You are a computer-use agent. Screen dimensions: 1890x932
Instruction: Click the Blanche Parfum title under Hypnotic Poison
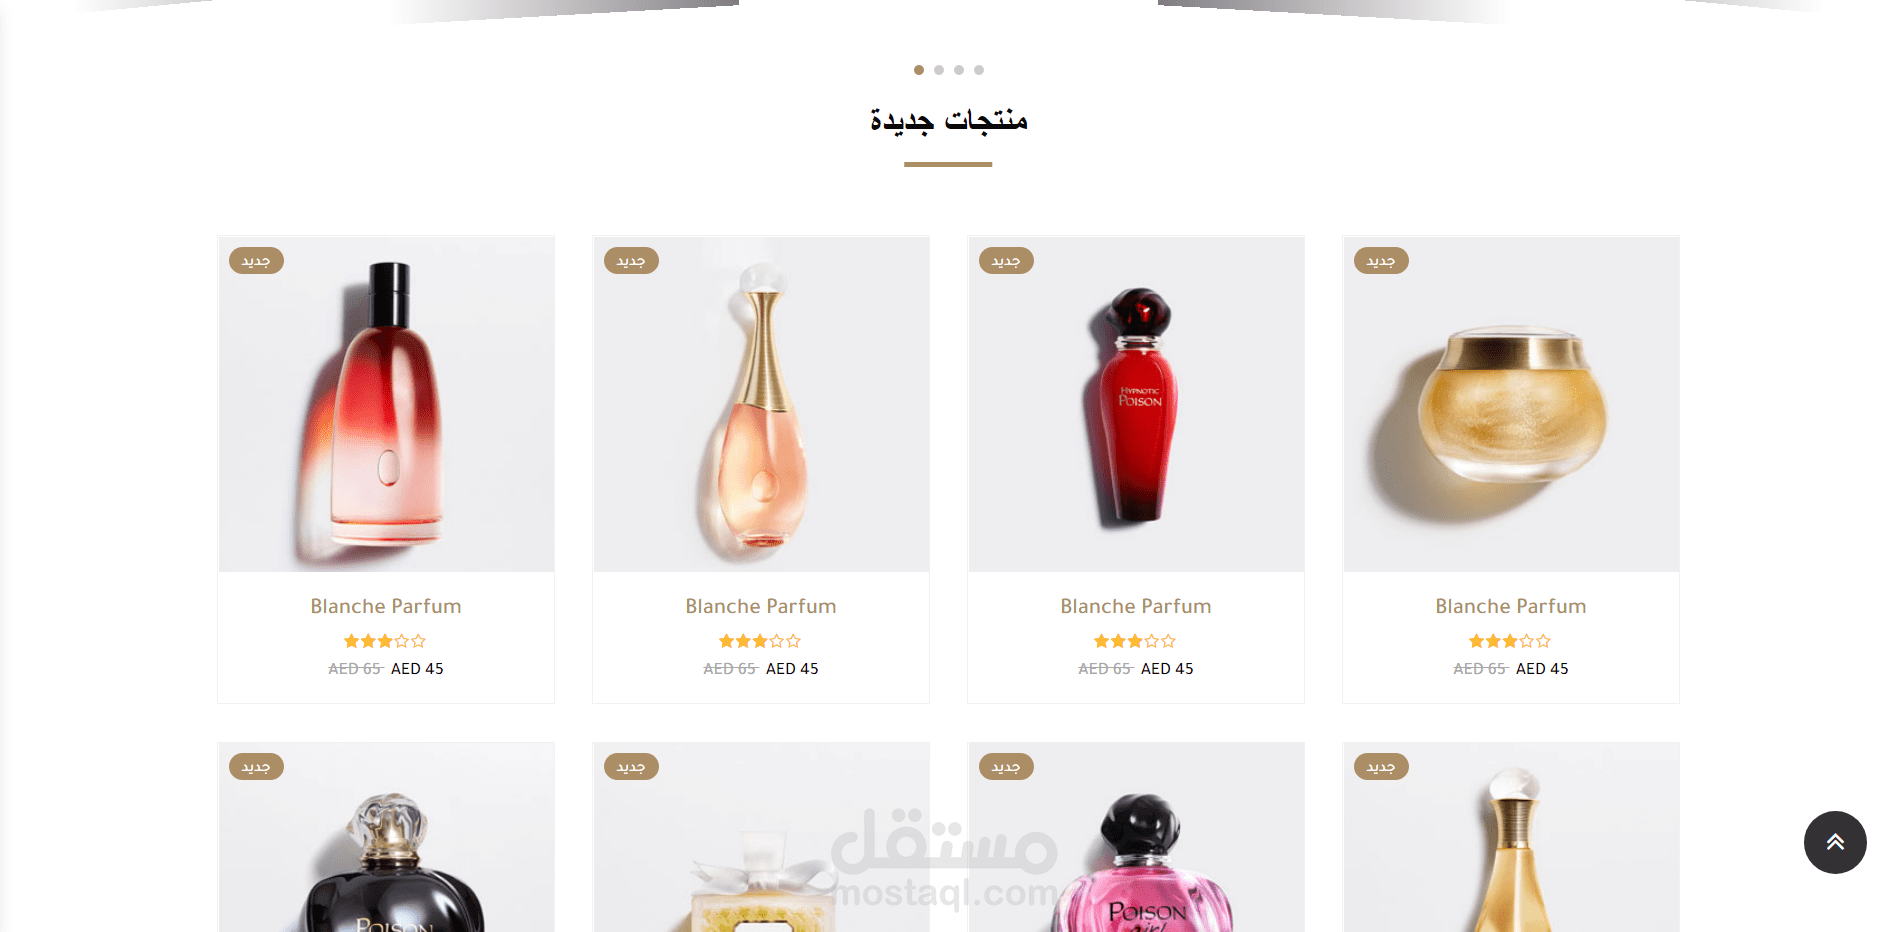pyautogui.click(x=1136, y=606)
